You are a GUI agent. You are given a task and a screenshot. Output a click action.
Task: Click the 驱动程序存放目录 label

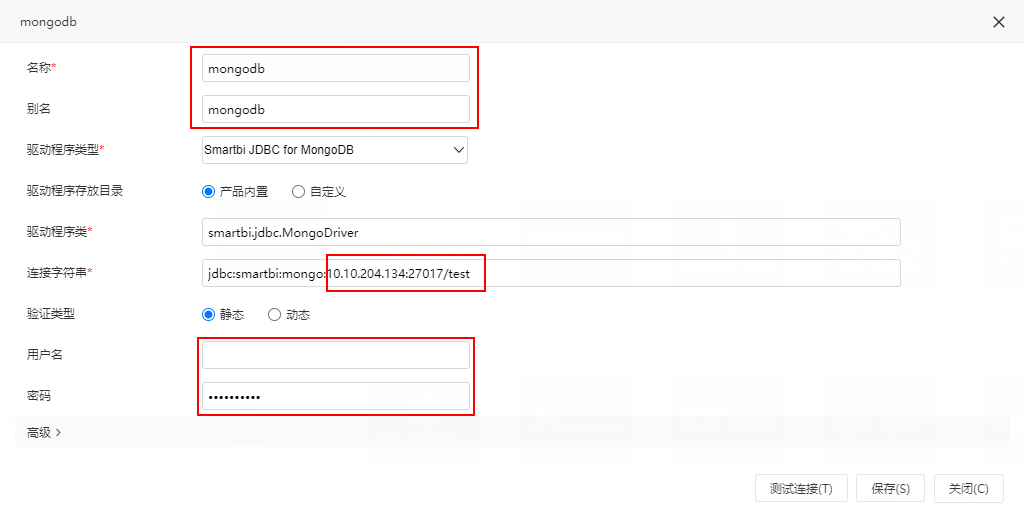click(x=75, y=191)
